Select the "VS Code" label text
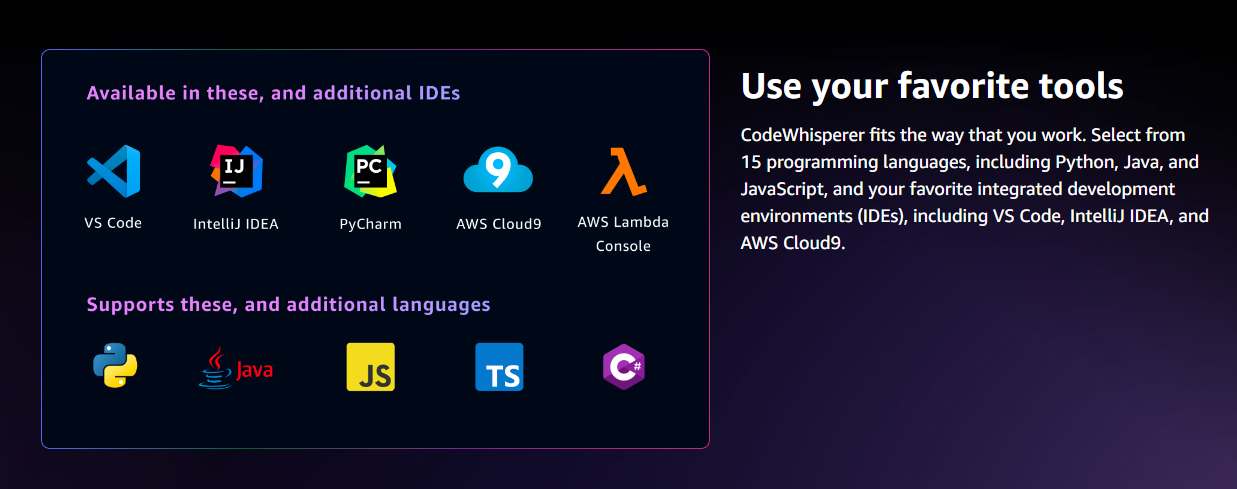Viewport: 1237px width, 489px height. coord(113,223)
